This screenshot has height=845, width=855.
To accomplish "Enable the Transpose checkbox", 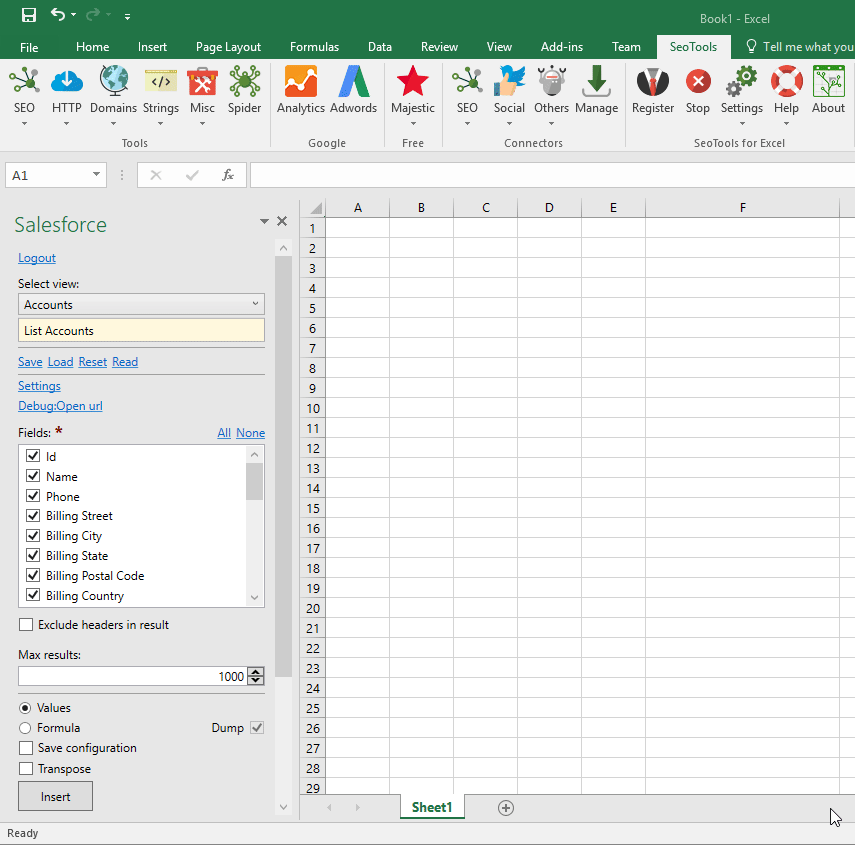I will click(26, 769).
